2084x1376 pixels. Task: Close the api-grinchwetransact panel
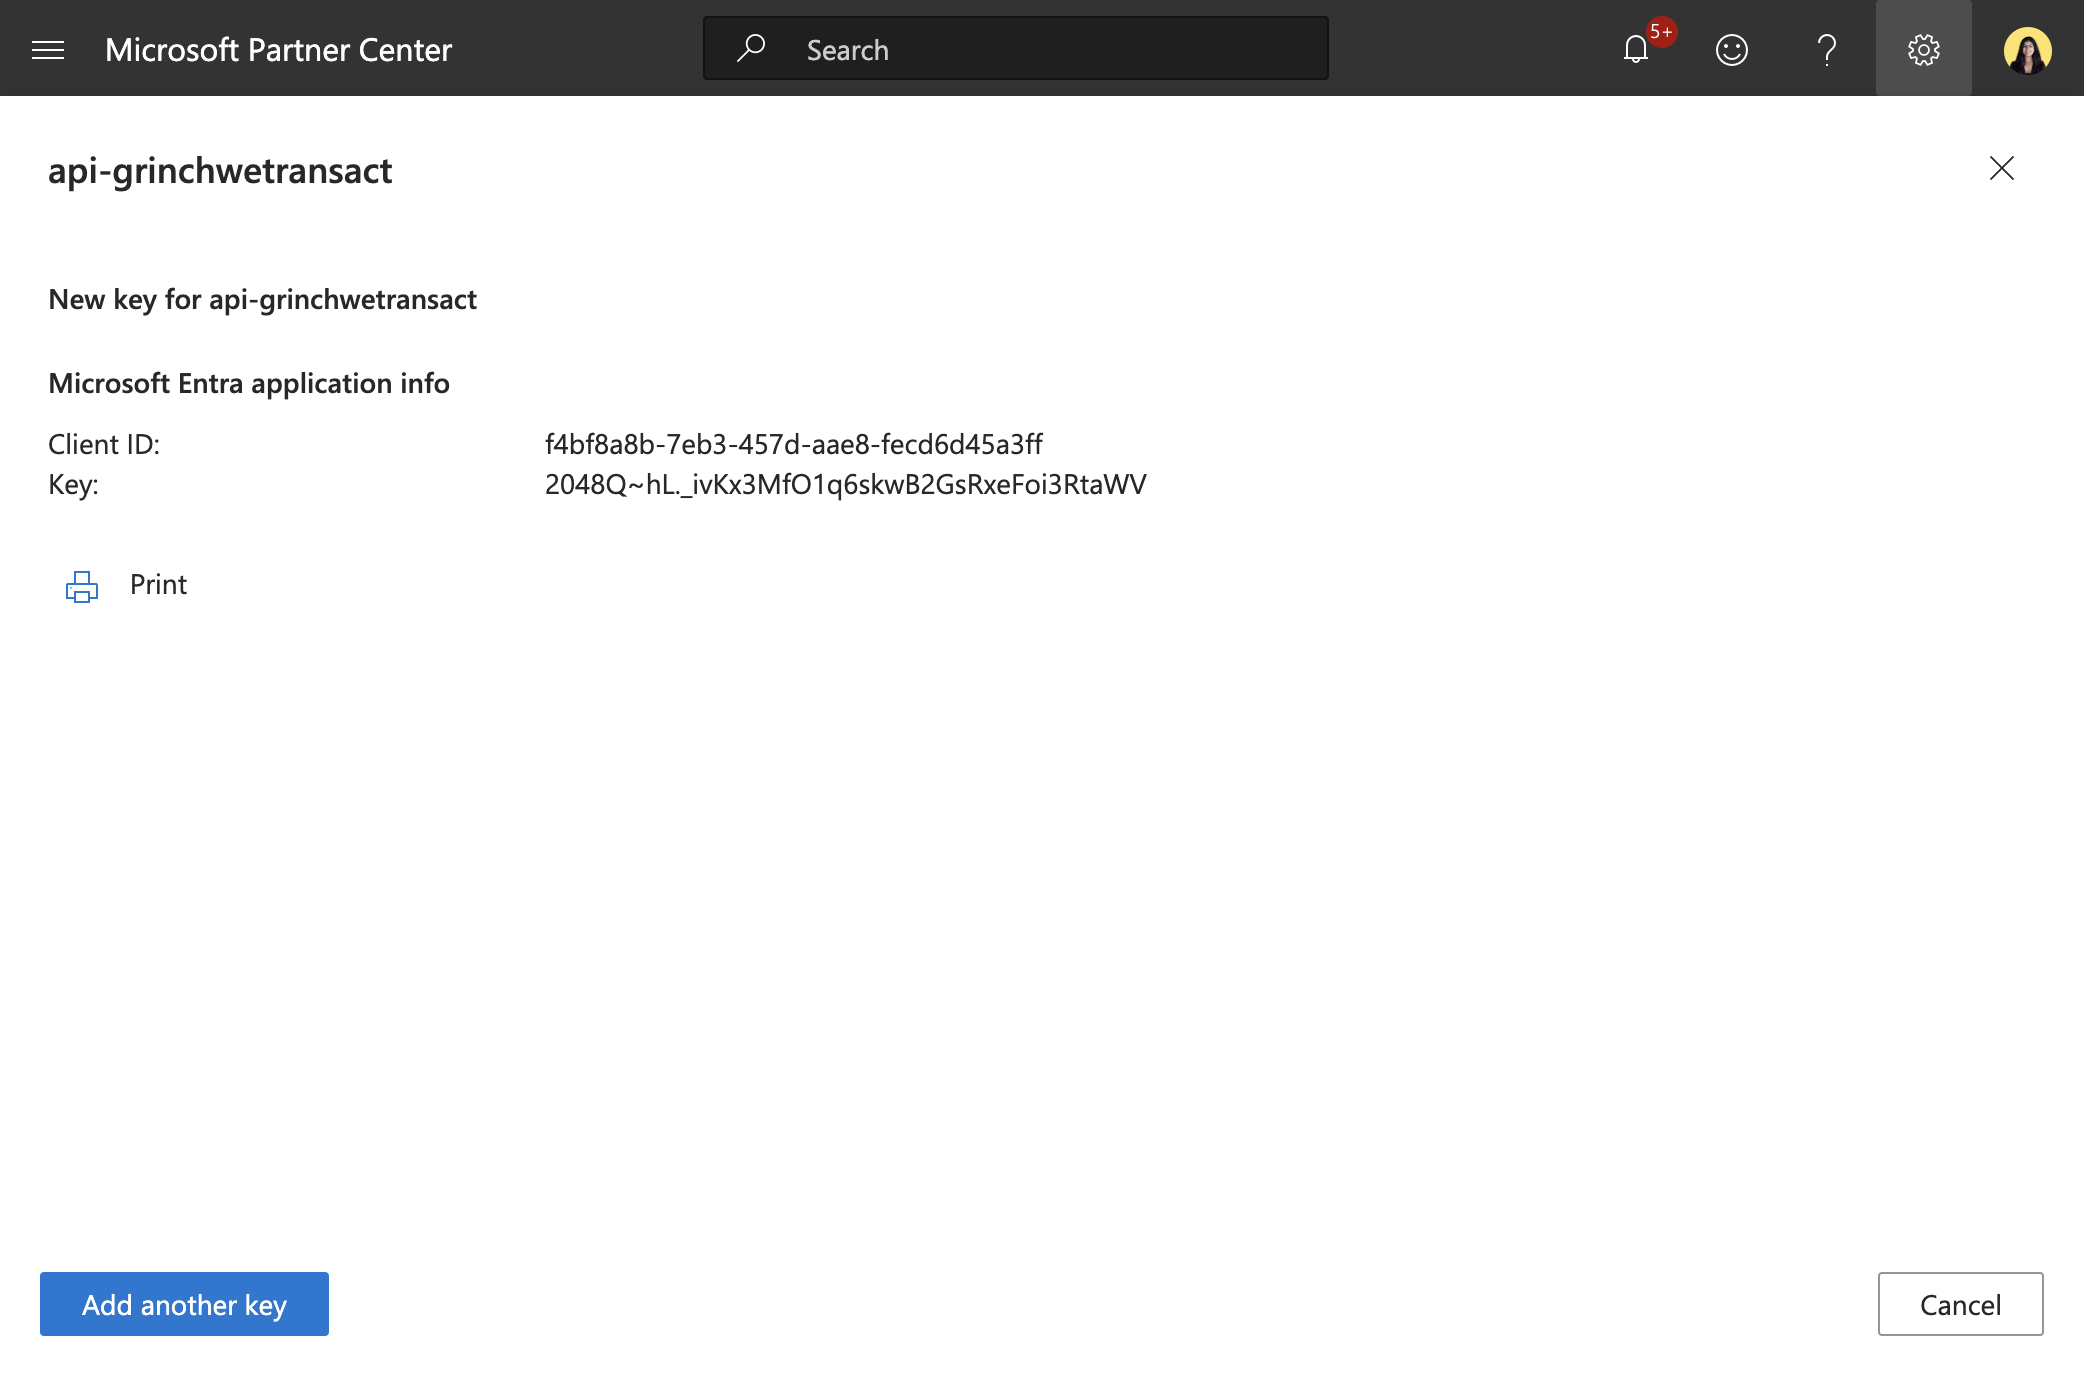2002,168
